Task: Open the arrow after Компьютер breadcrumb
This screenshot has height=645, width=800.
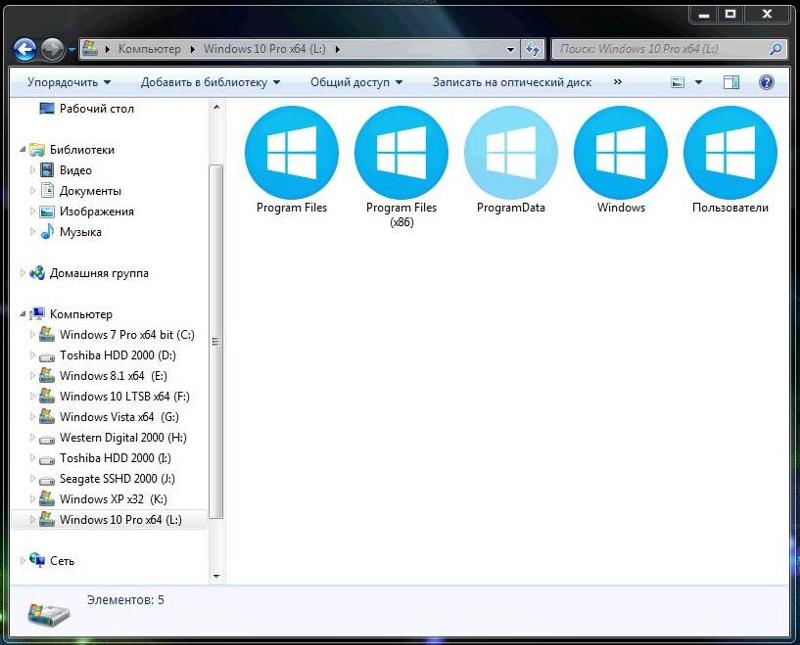Action: [x=193, y=49]
